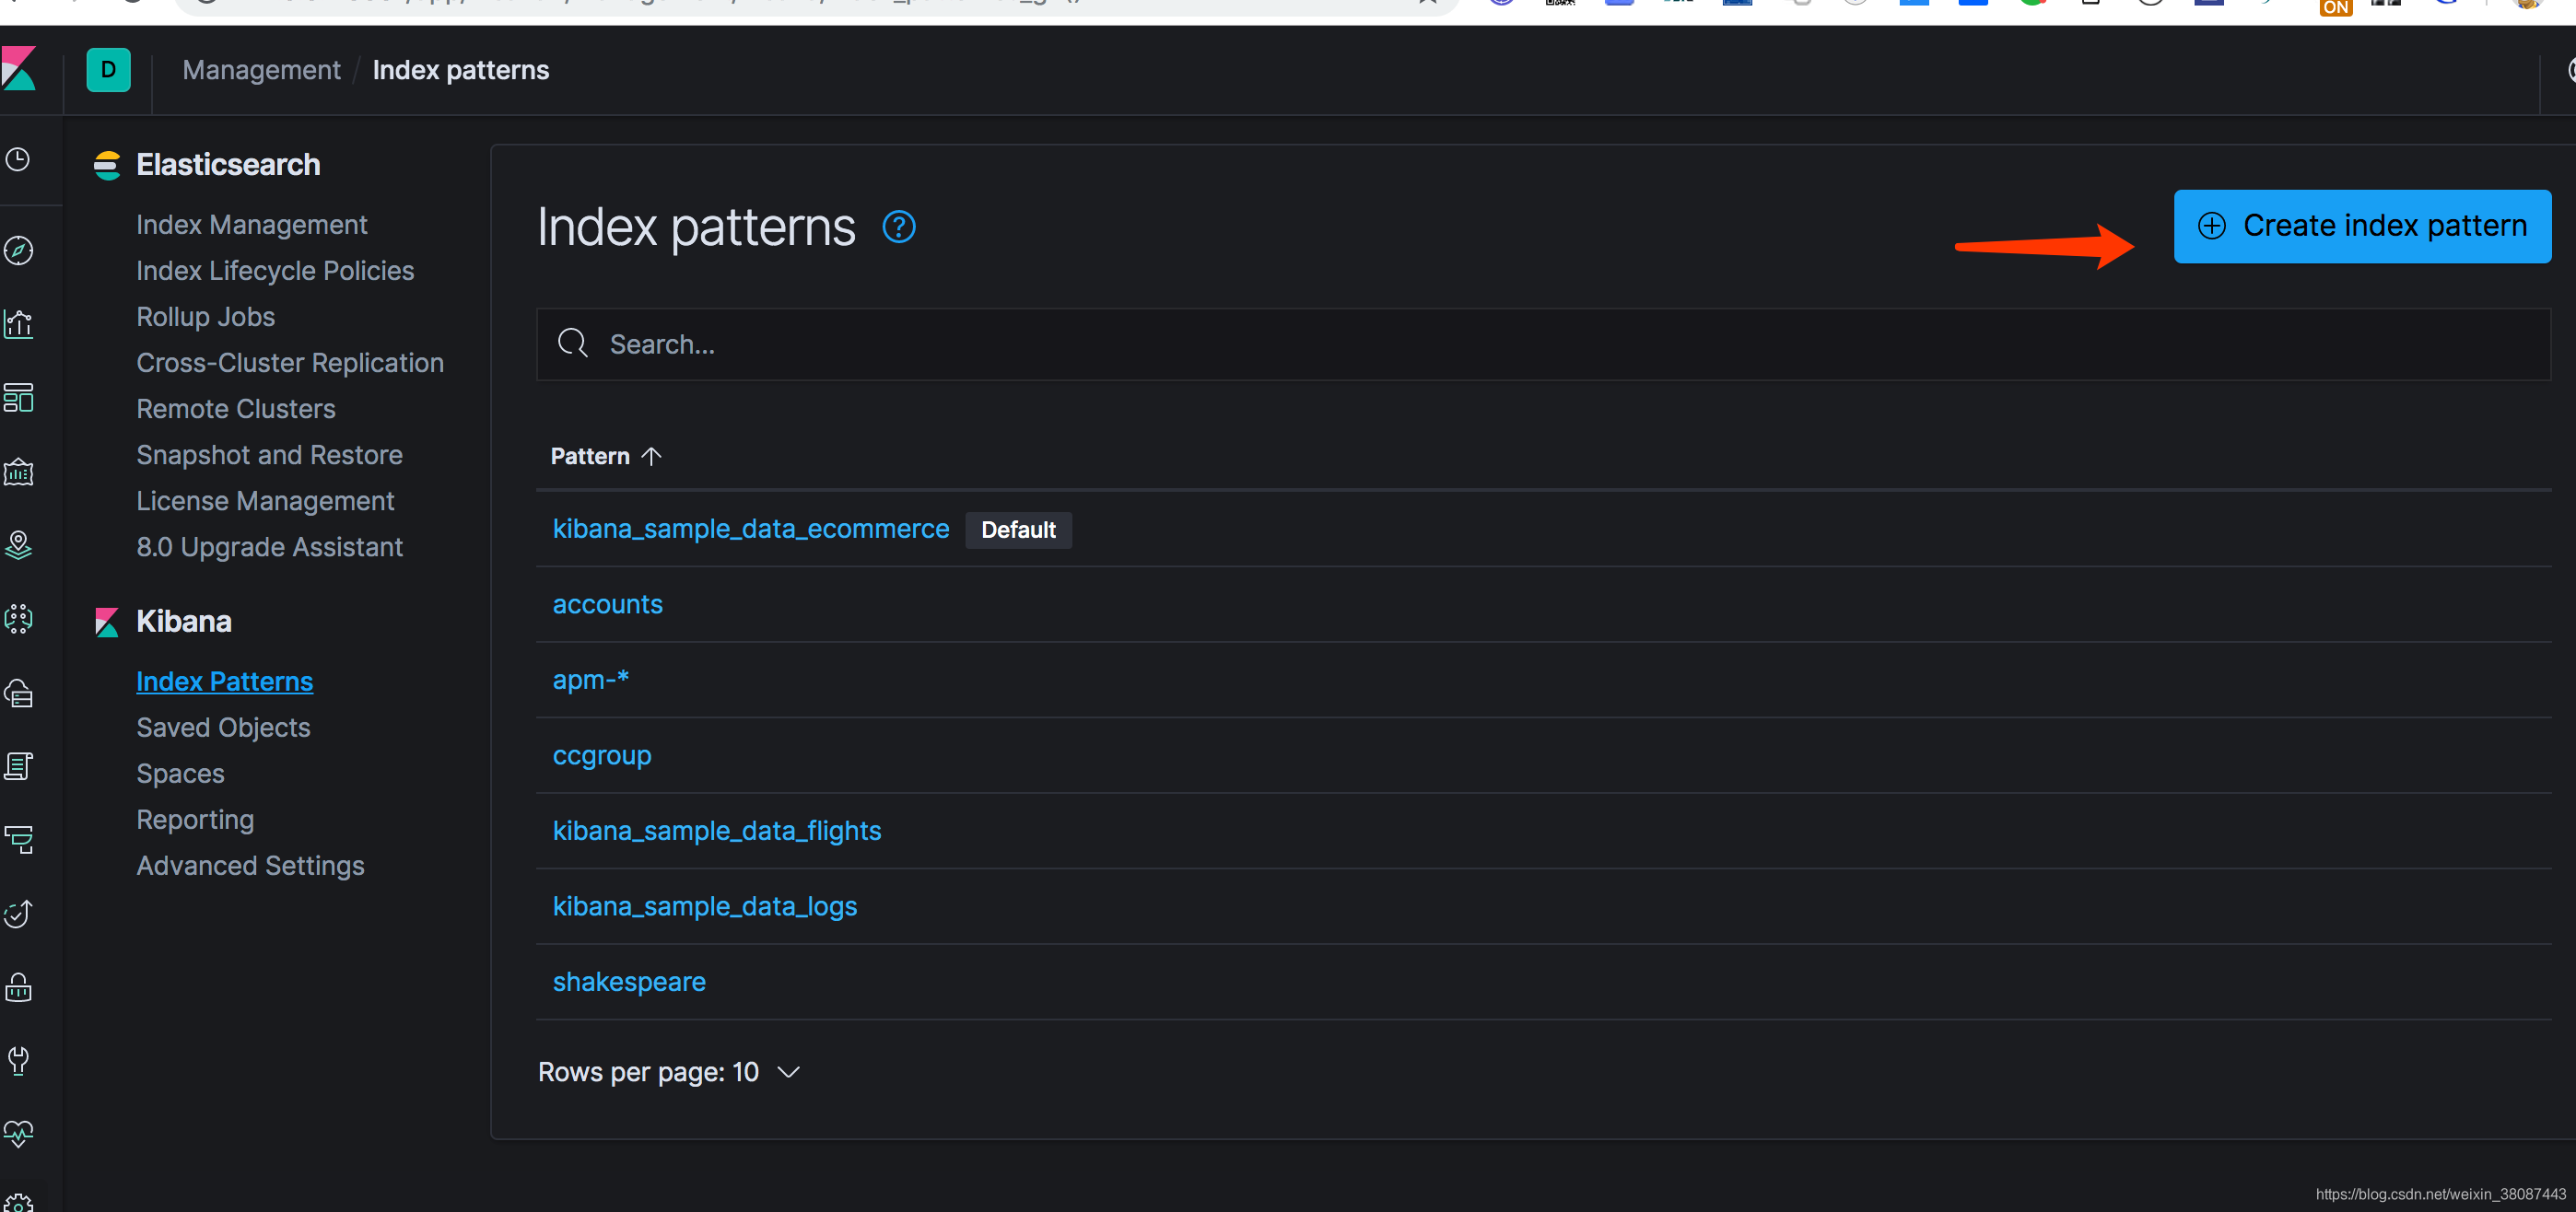2576x1212 pixels.
Task: Click the Management breadcrumb link
Action: click(261, 70)
